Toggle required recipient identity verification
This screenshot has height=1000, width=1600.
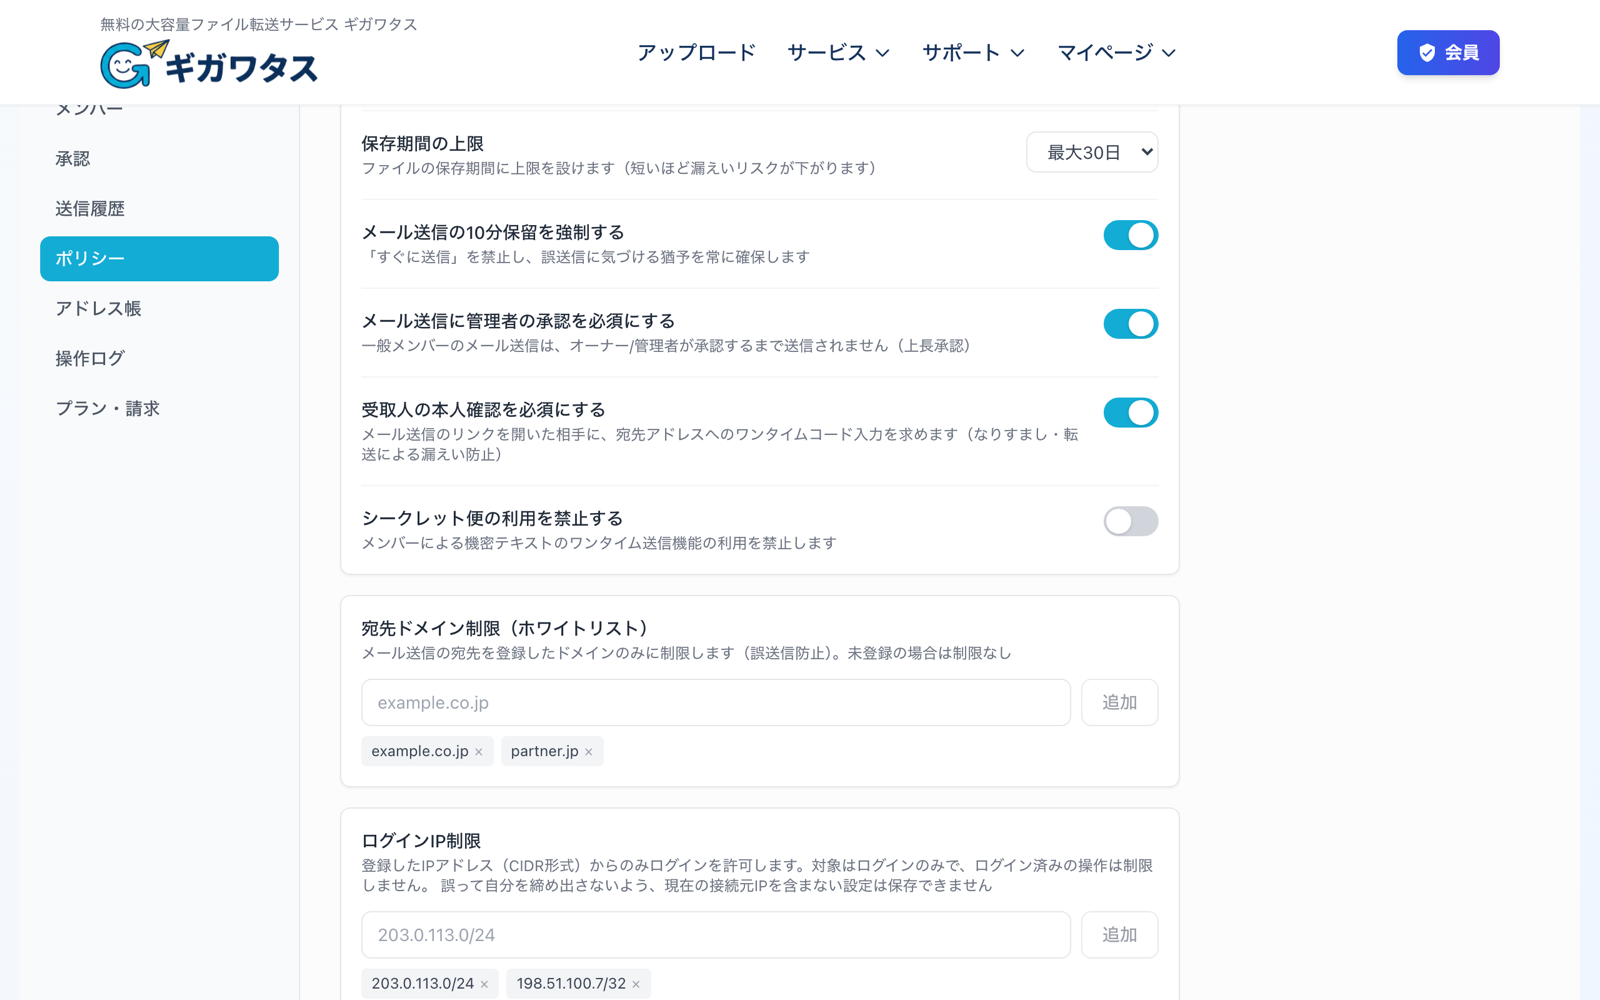[1130, 412]
